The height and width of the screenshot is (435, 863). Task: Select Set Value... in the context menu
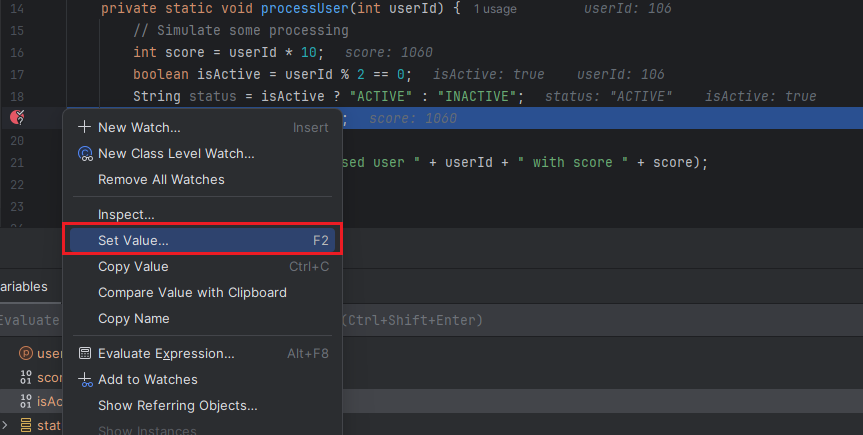(x=203, y=241)
